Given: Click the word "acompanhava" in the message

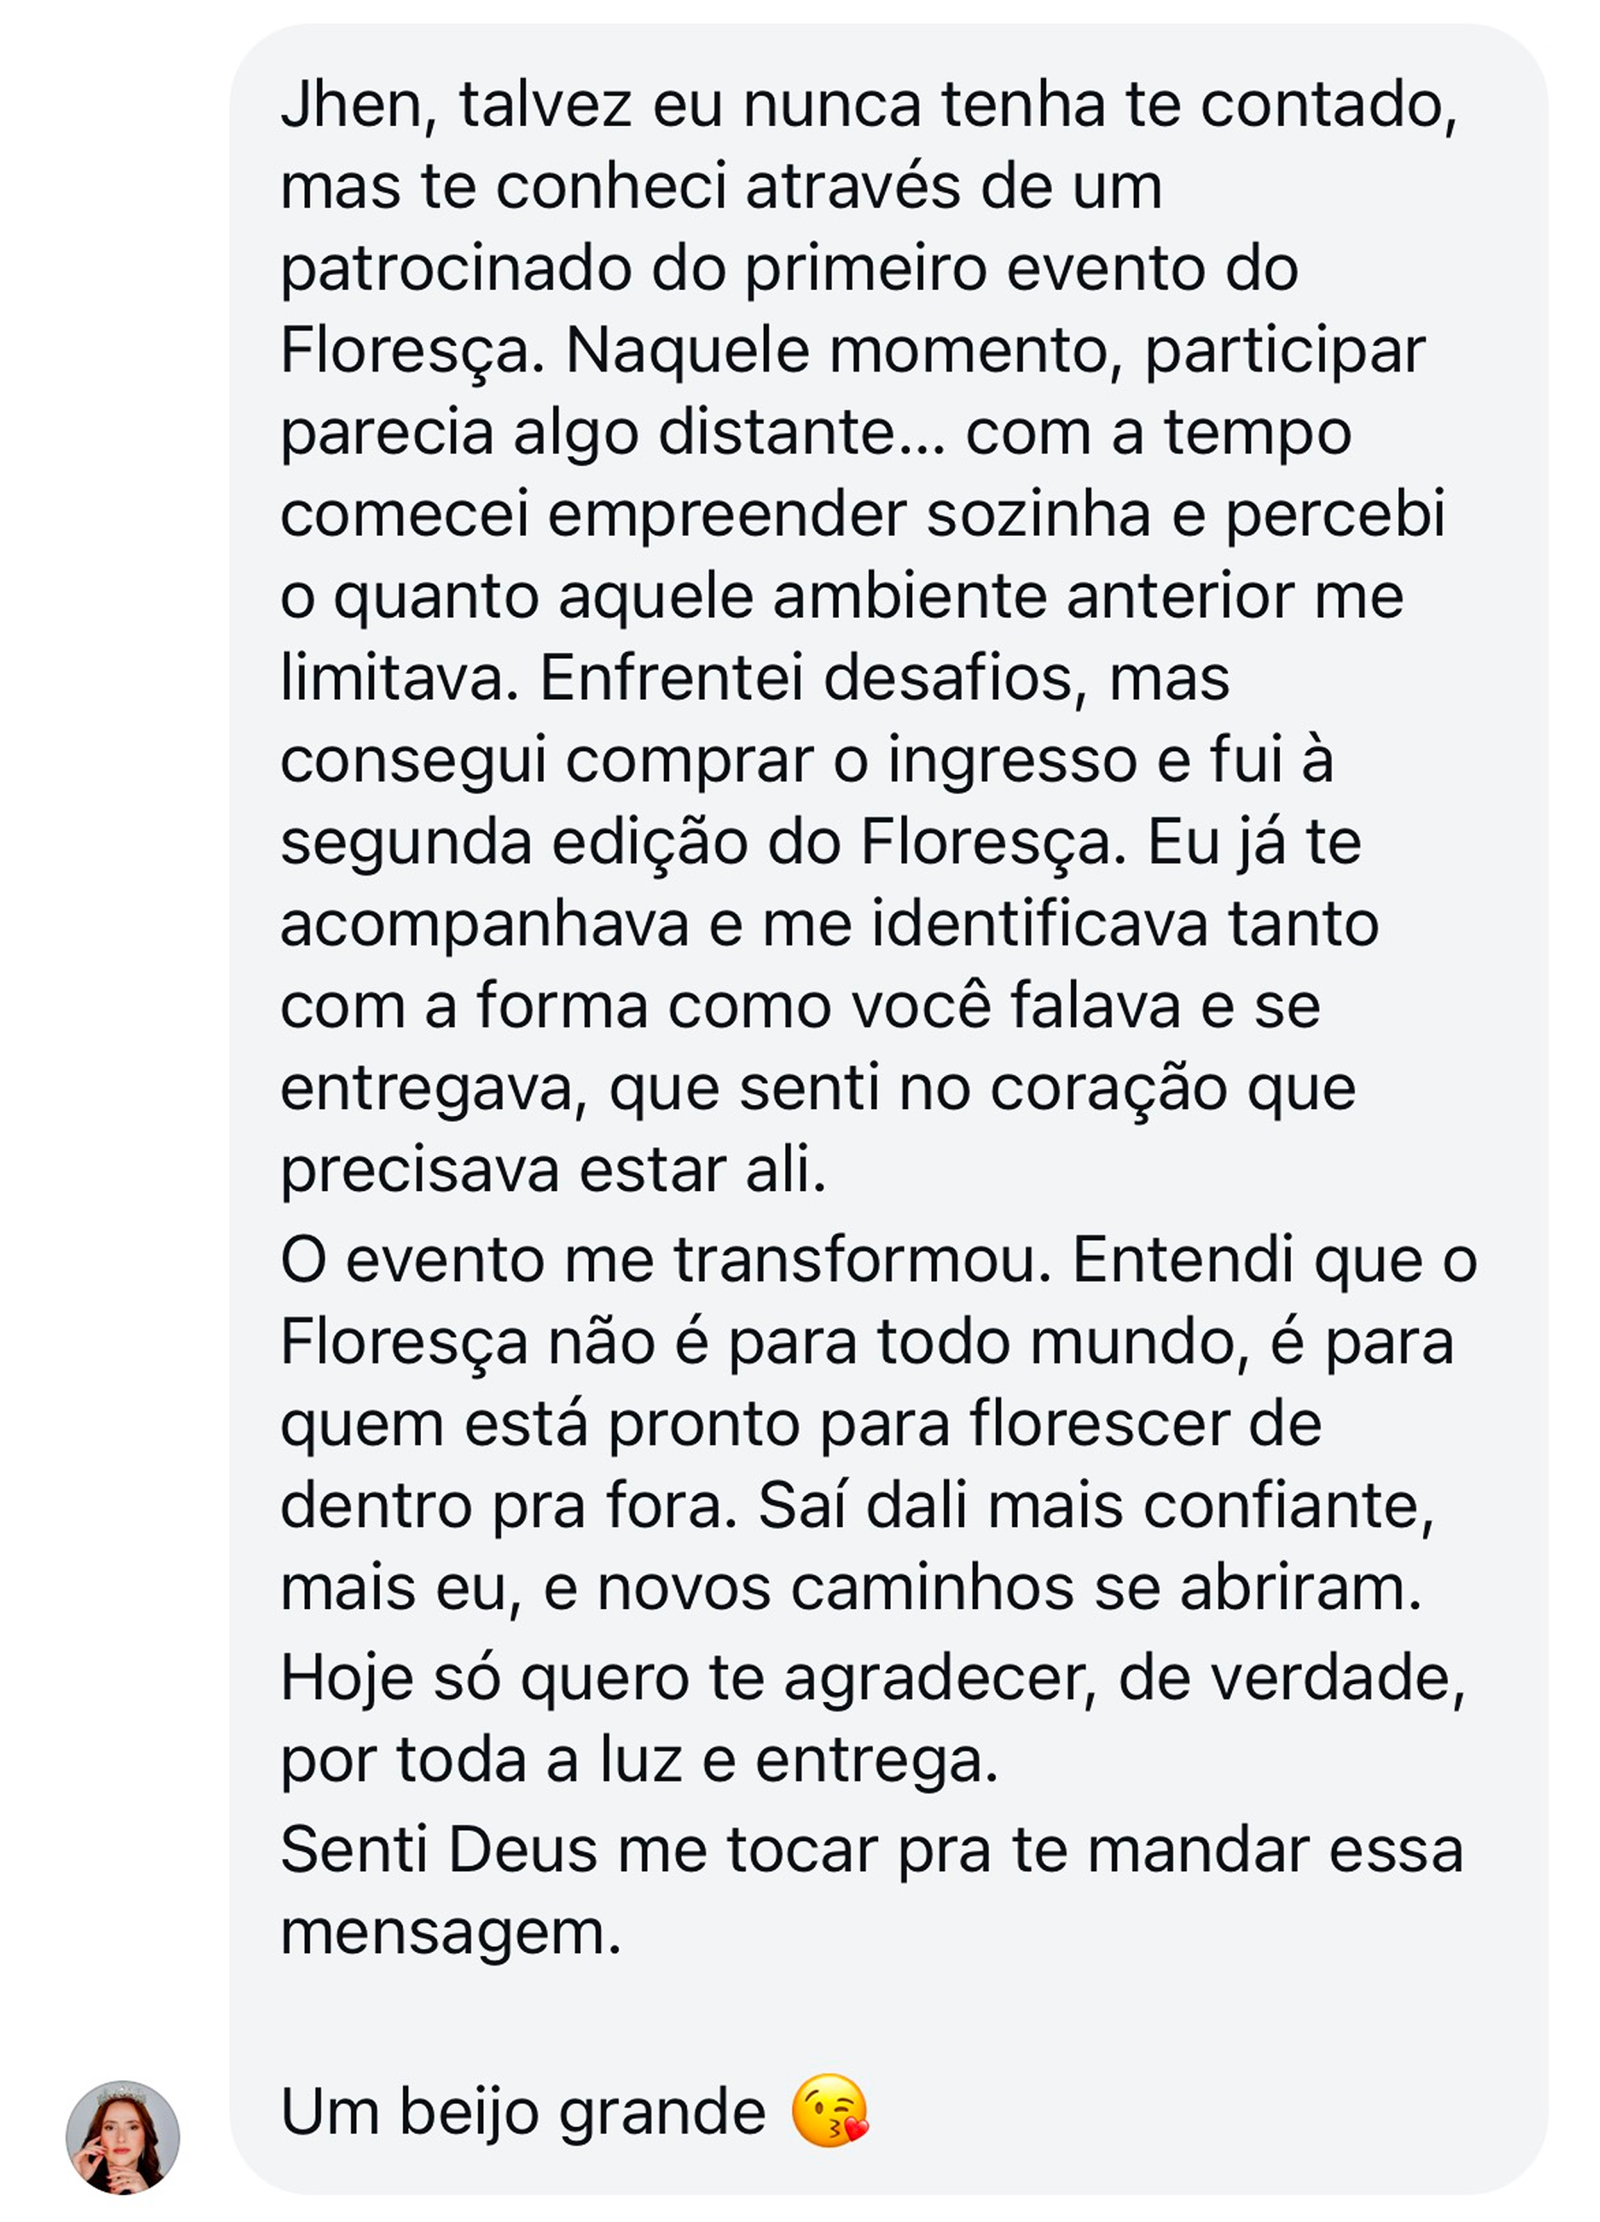Looking at the screenshot, I should tap(484, 925).
